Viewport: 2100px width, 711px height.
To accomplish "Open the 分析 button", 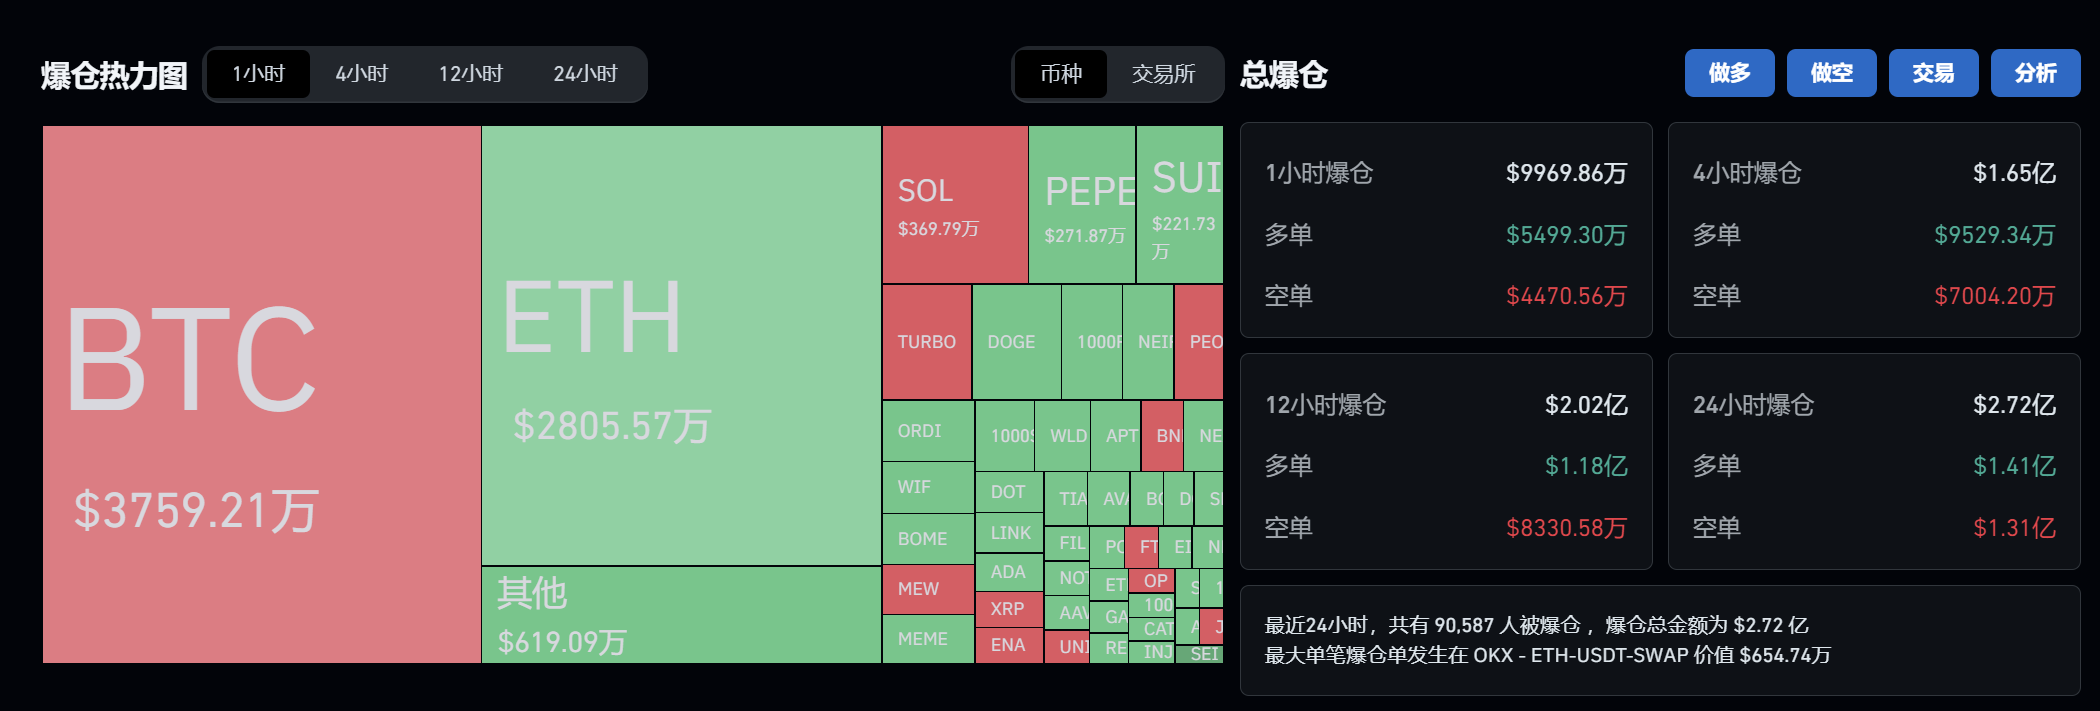I will pyautogui.click(x=2035, y=73).
